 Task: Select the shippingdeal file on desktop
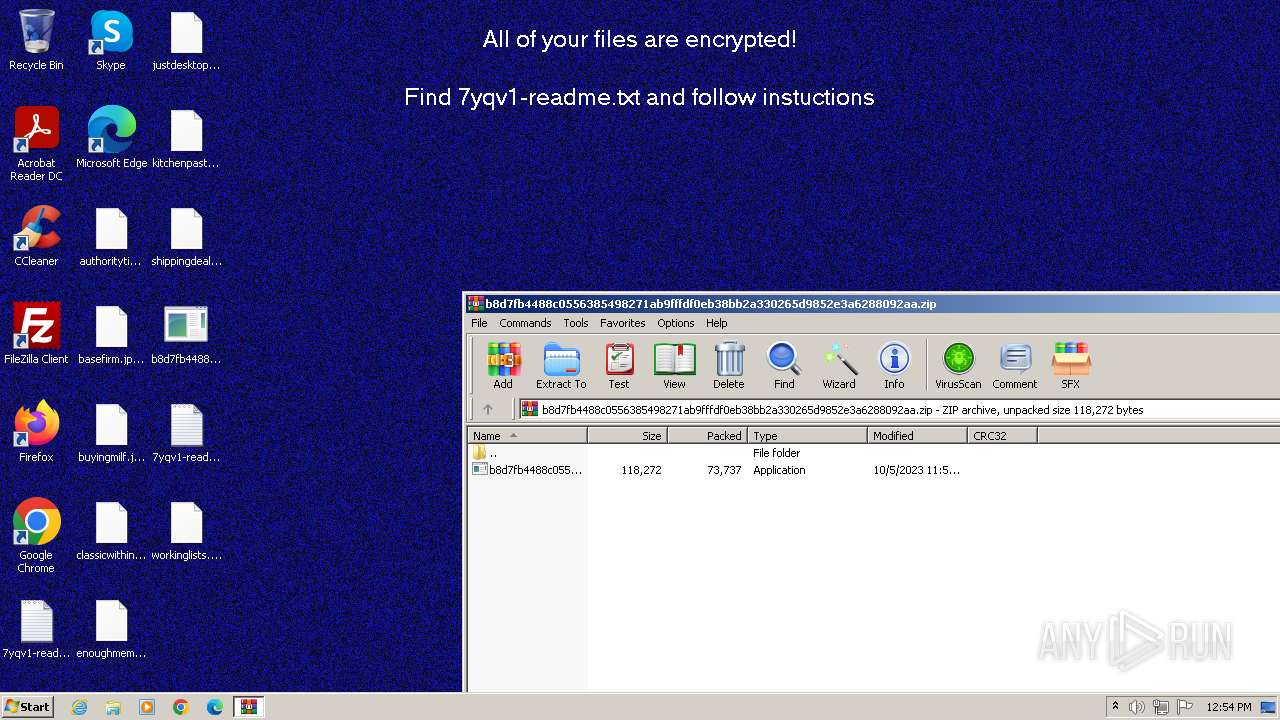tap(186, 236)
